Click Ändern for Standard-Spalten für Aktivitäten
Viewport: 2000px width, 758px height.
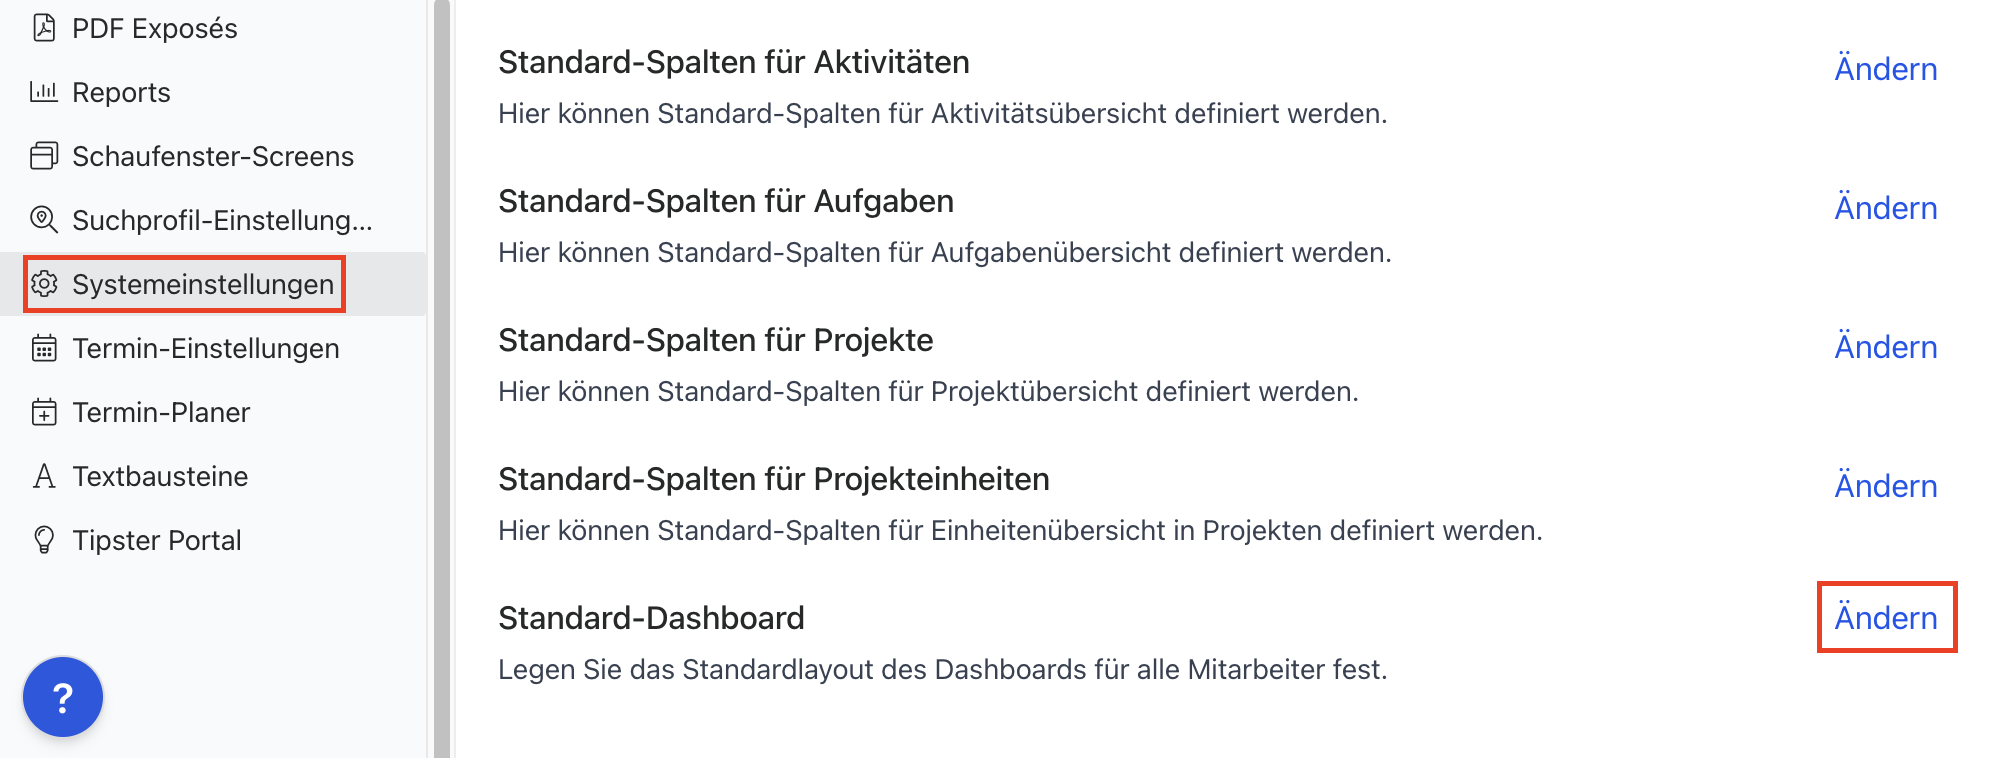point(1885,69)
